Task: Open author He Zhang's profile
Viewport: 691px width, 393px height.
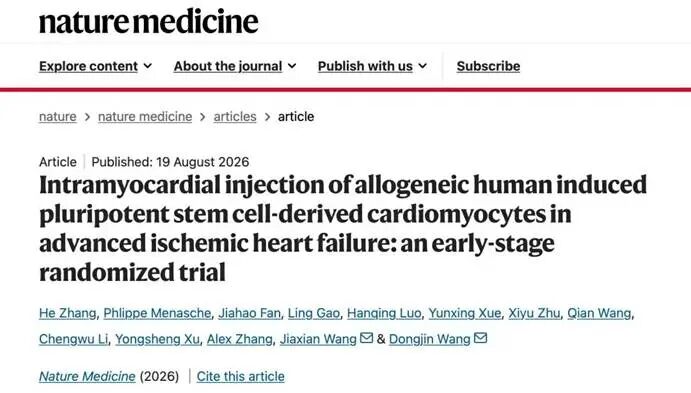Action: 67,313
